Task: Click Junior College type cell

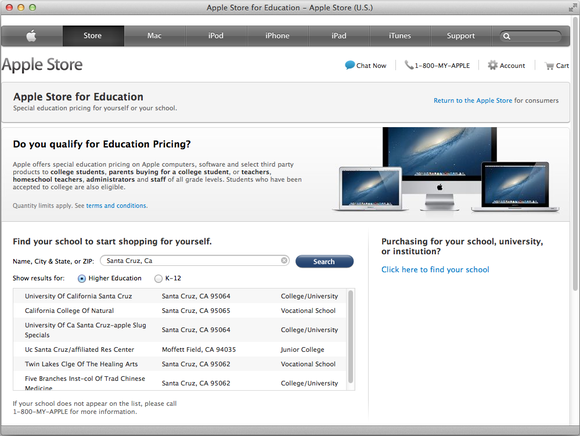Action: coord(302,349)
